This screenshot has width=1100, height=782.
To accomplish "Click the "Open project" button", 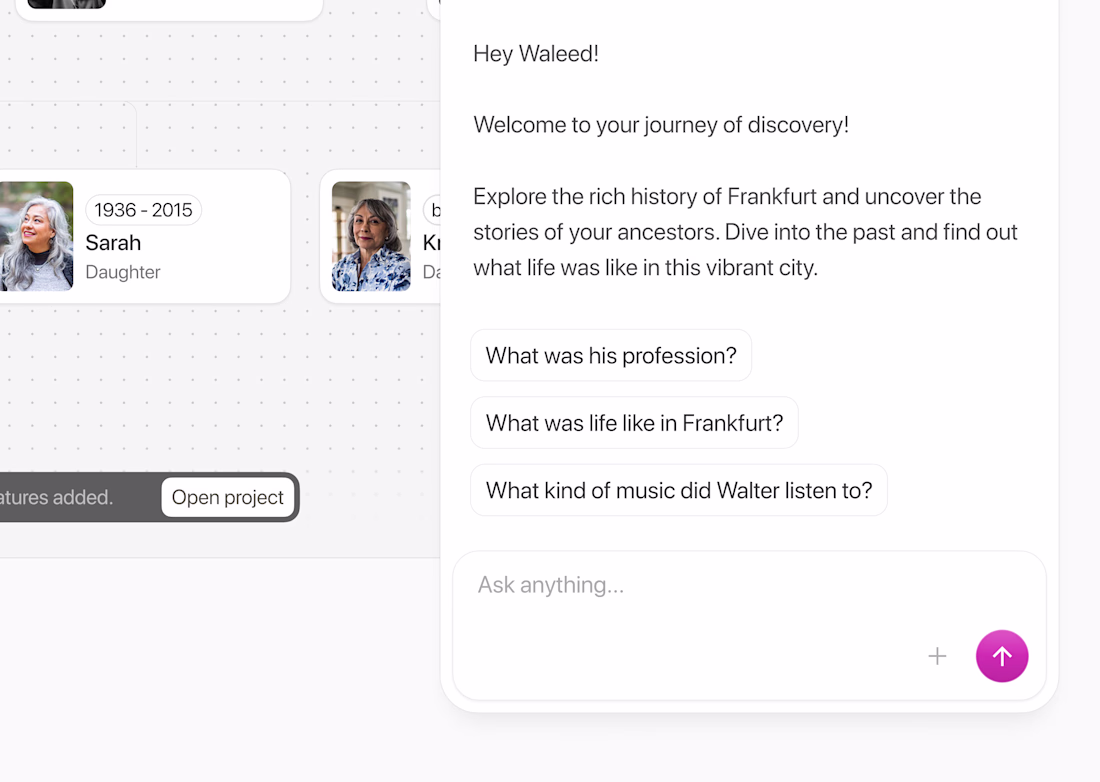I will [227, 497].
